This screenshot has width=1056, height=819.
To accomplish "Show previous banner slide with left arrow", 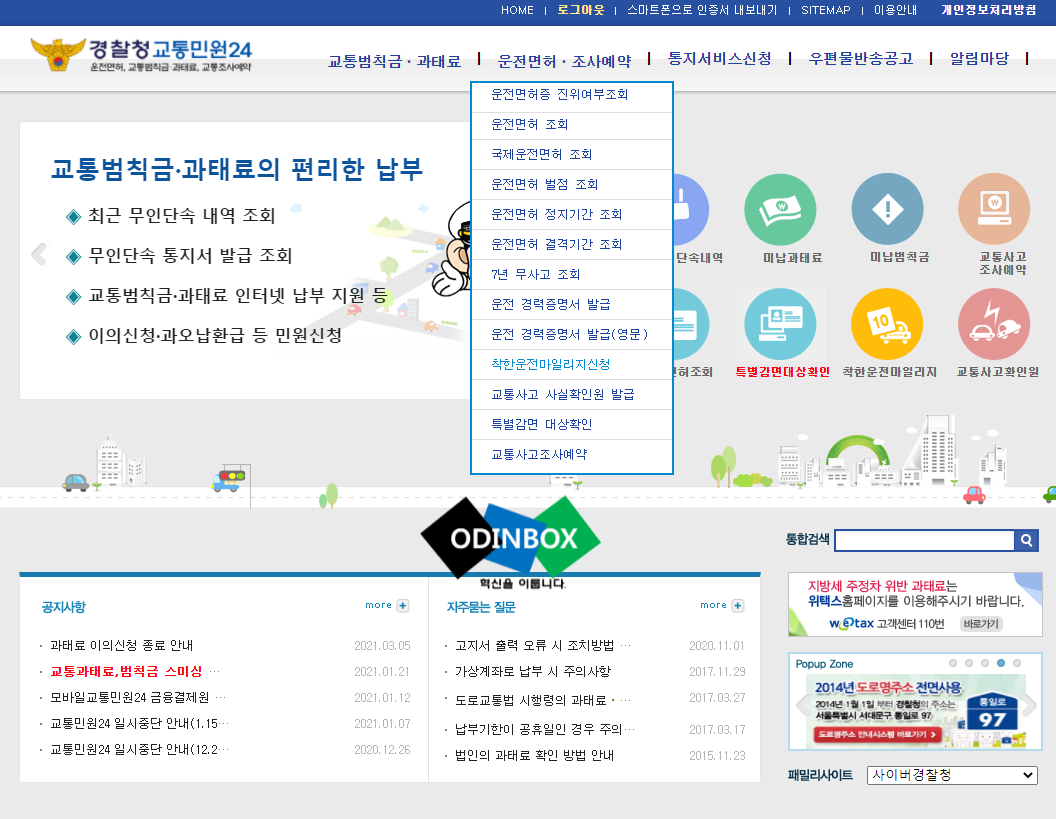I will 40,255.
